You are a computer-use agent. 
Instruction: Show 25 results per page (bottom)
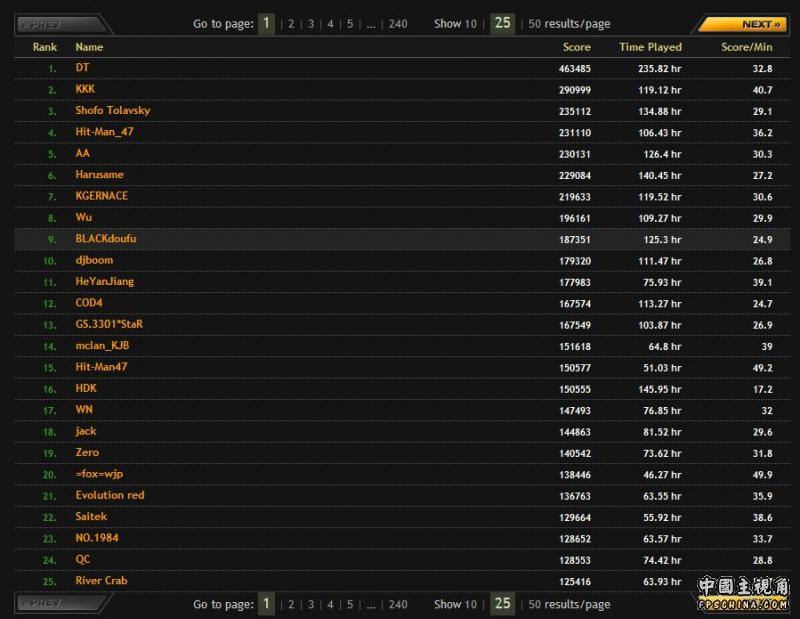point(503,604)
